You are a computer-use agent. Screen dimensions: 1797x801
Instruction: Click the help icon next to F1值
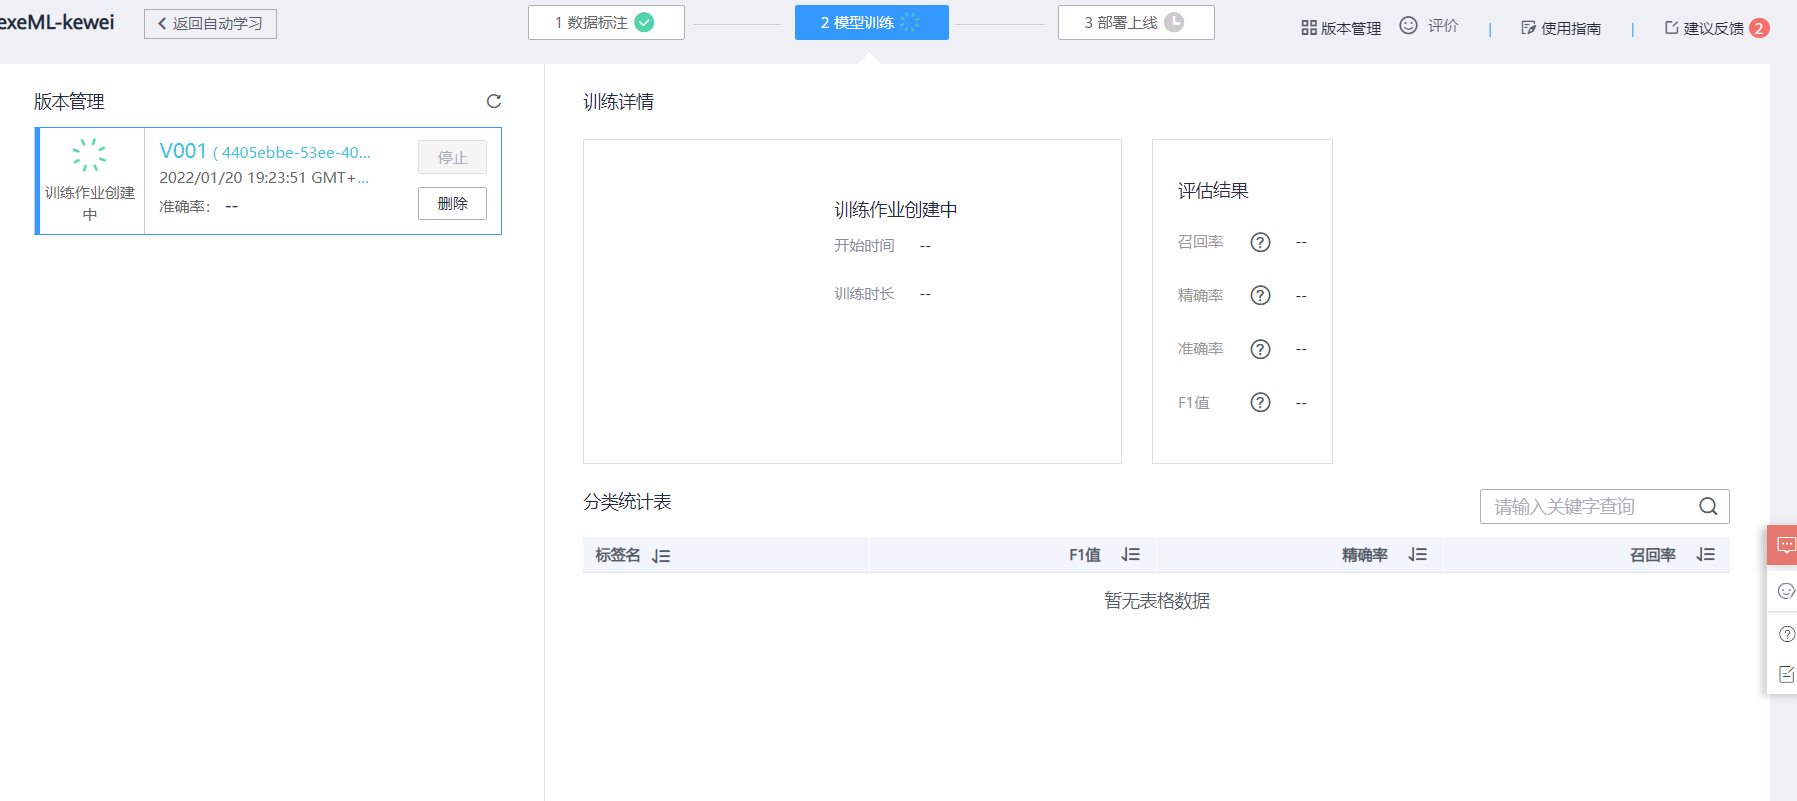point(1260,402)
